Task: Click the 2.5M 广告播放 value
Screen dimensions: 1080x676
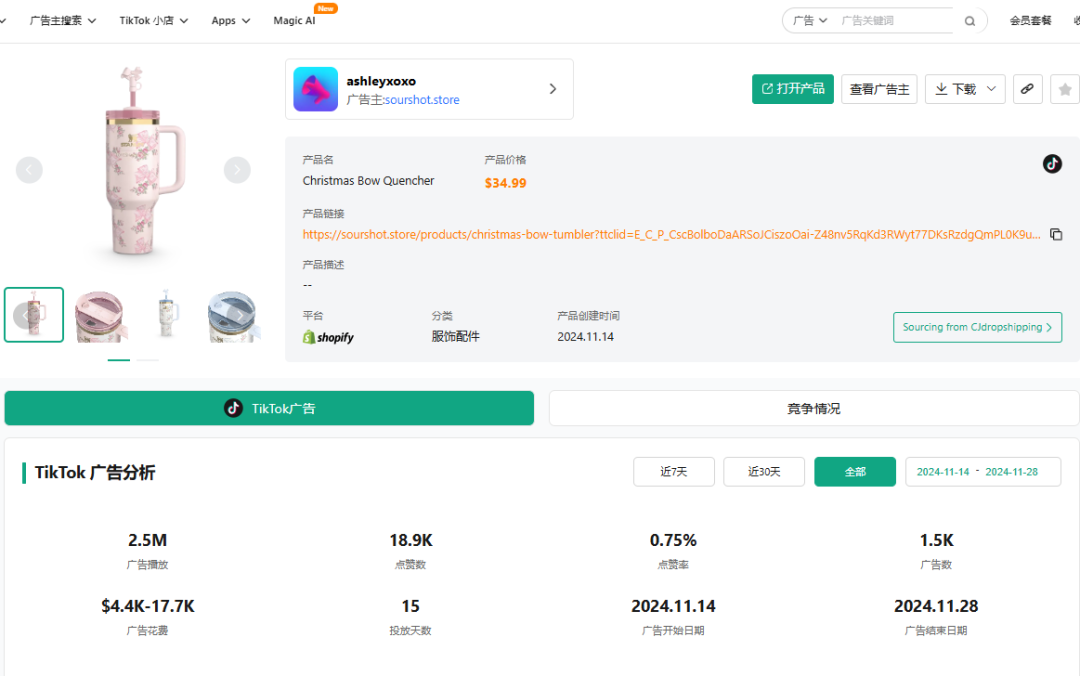Action: click(147, 540)
